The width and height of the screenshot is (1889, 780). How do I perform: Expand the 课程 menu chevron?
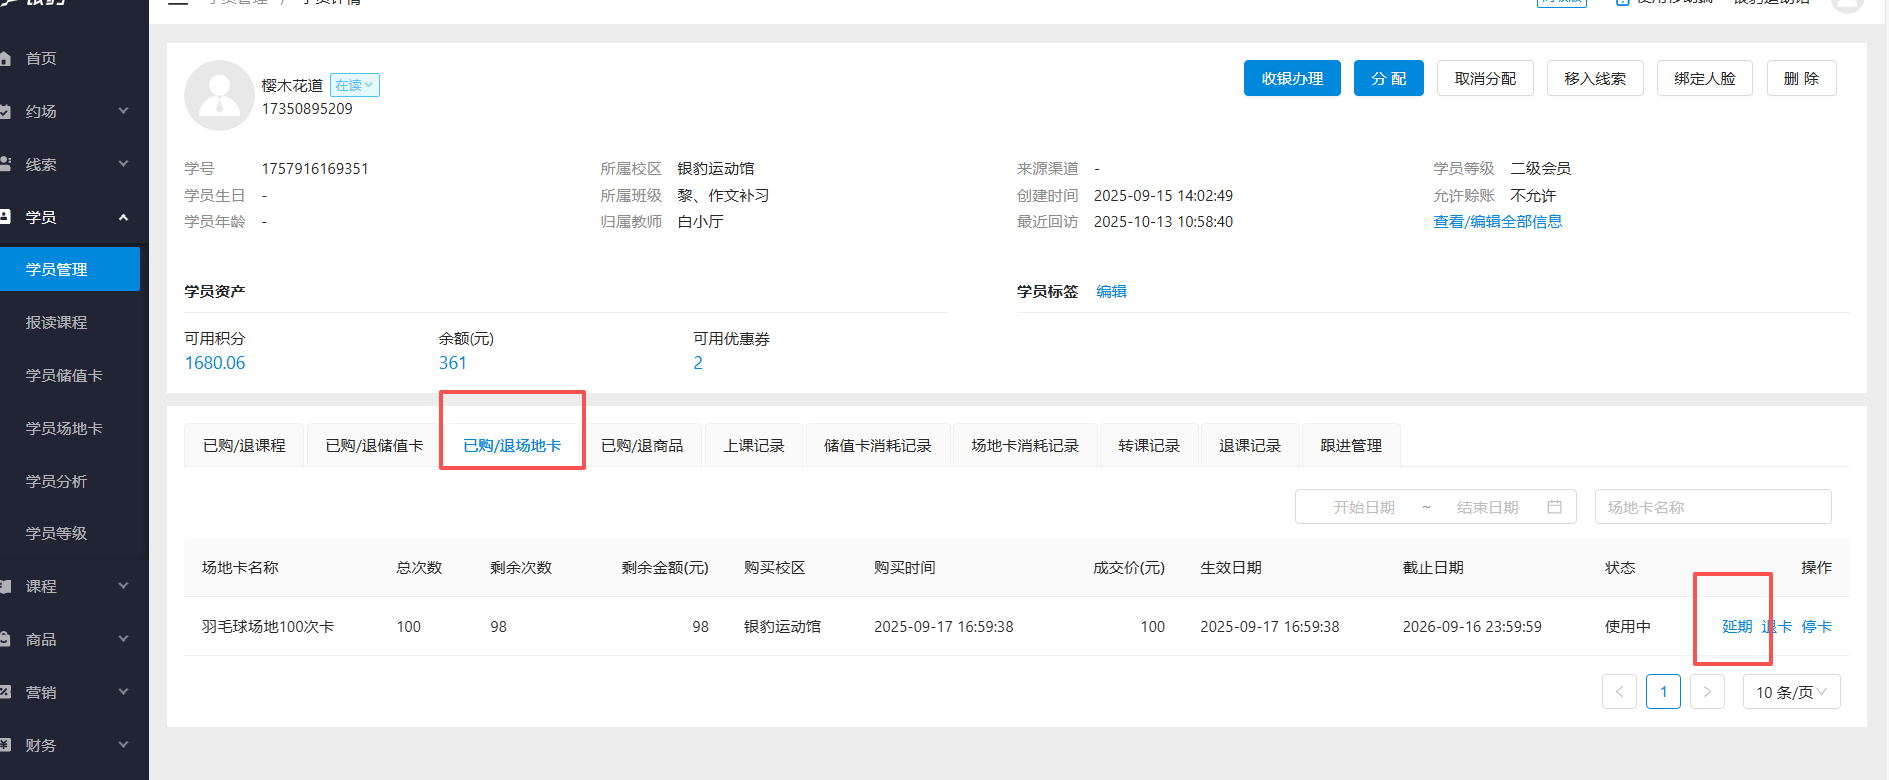tap(123, 586)
